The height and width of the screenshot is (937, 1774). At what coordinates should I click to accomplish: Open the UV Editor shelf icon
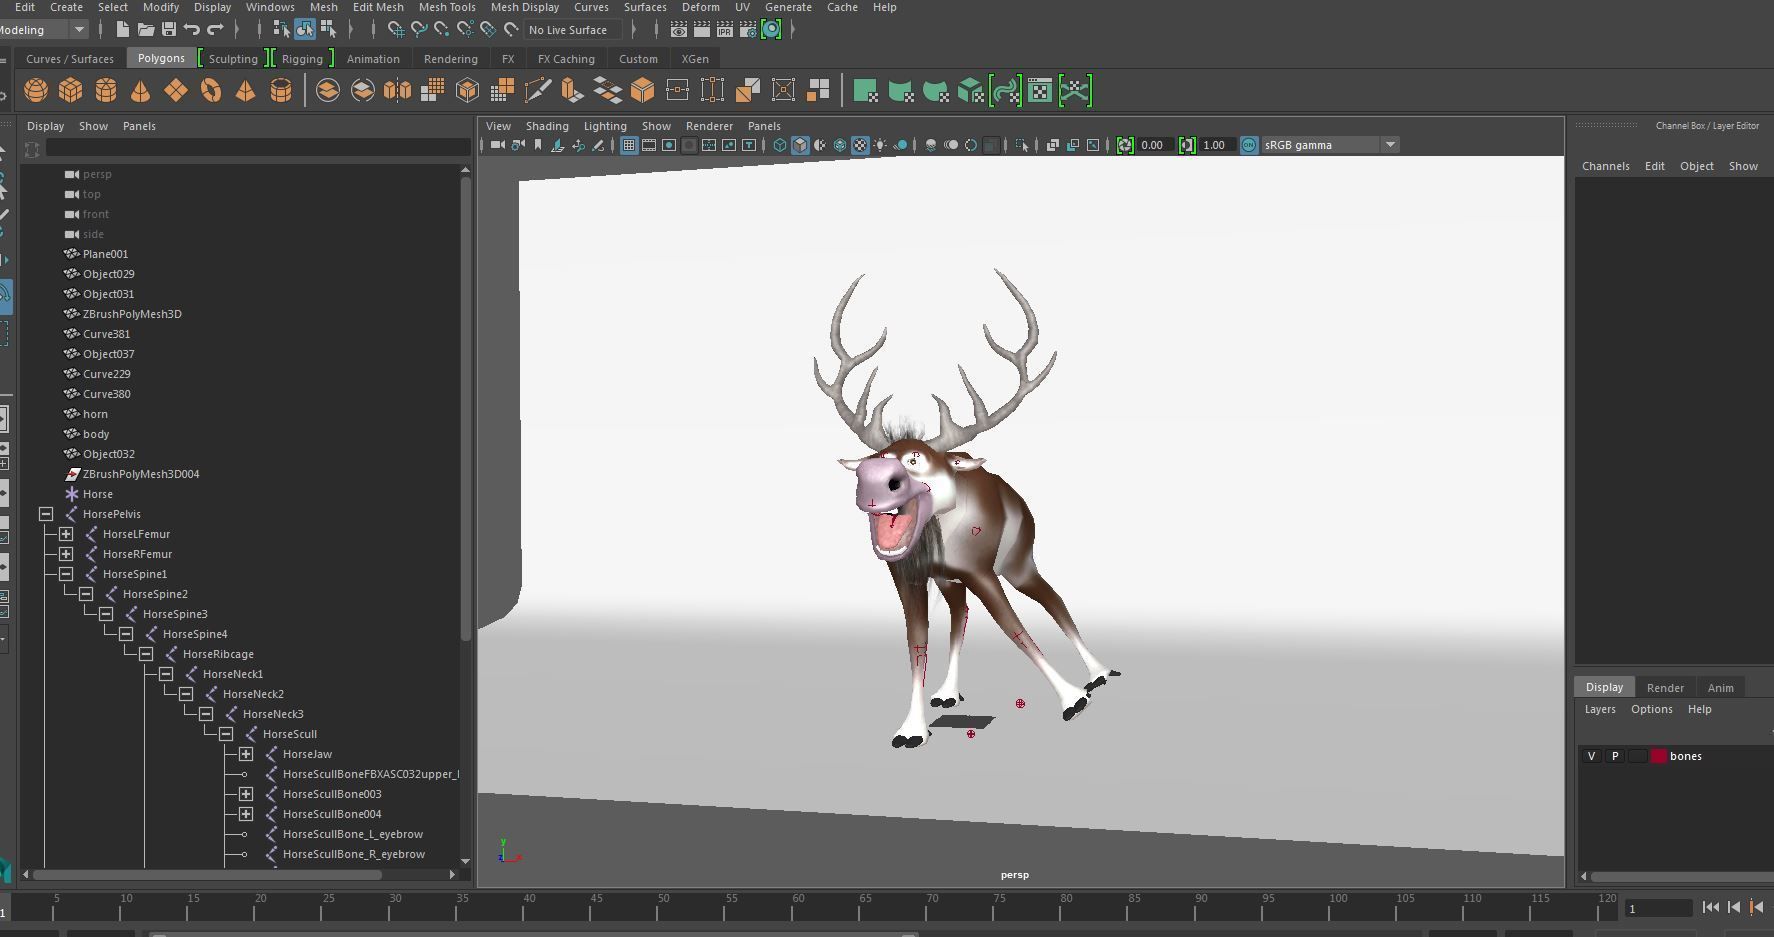coord(1040,91)
